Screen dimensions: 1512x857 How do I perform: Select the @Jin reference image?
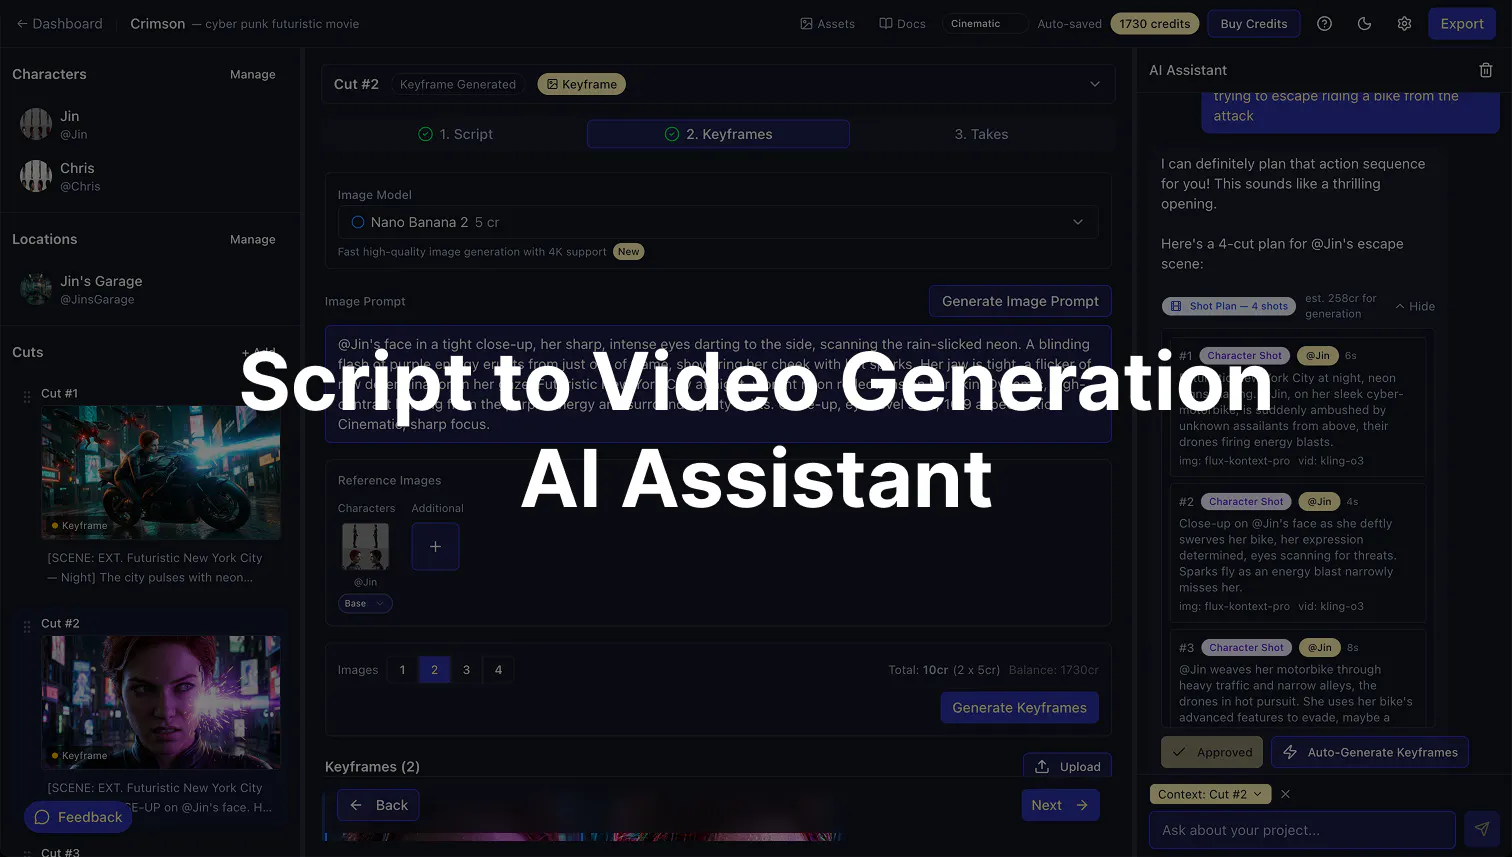[365, 546]
